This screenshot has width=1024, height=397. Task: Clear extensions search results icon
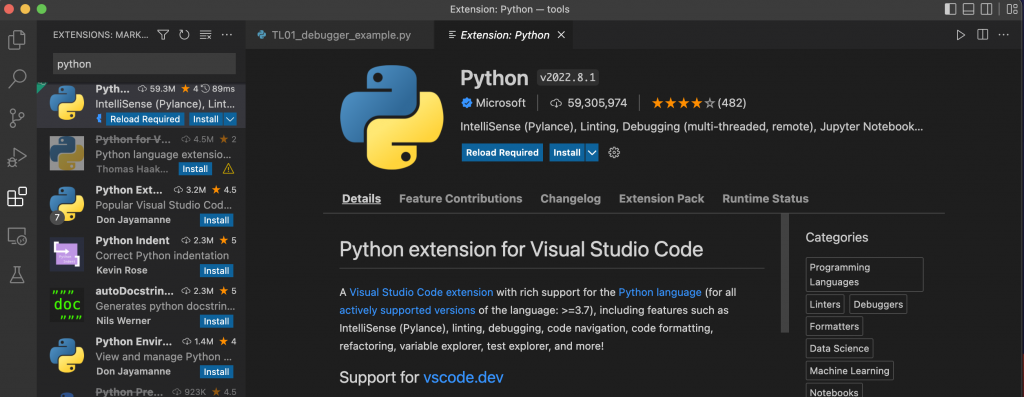[x=205, y=35]
